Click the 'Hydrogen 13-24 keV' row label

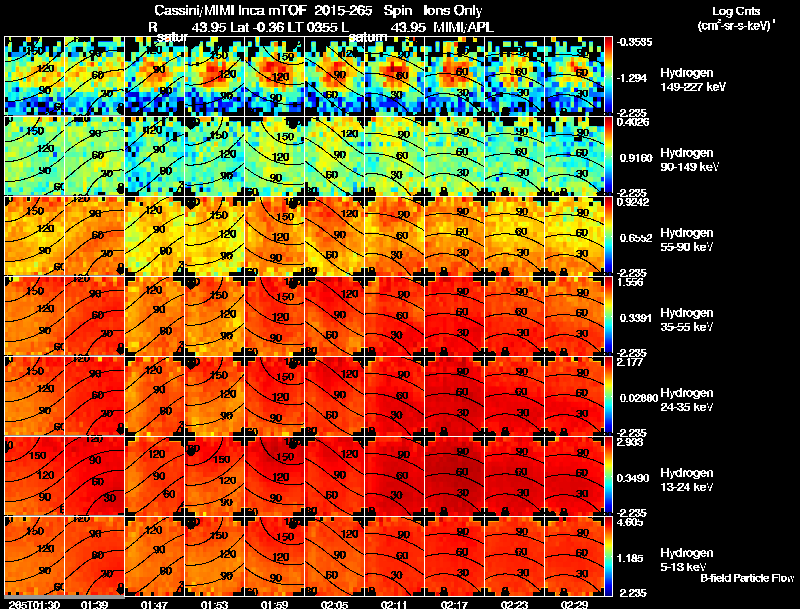(x=687, y=480)
